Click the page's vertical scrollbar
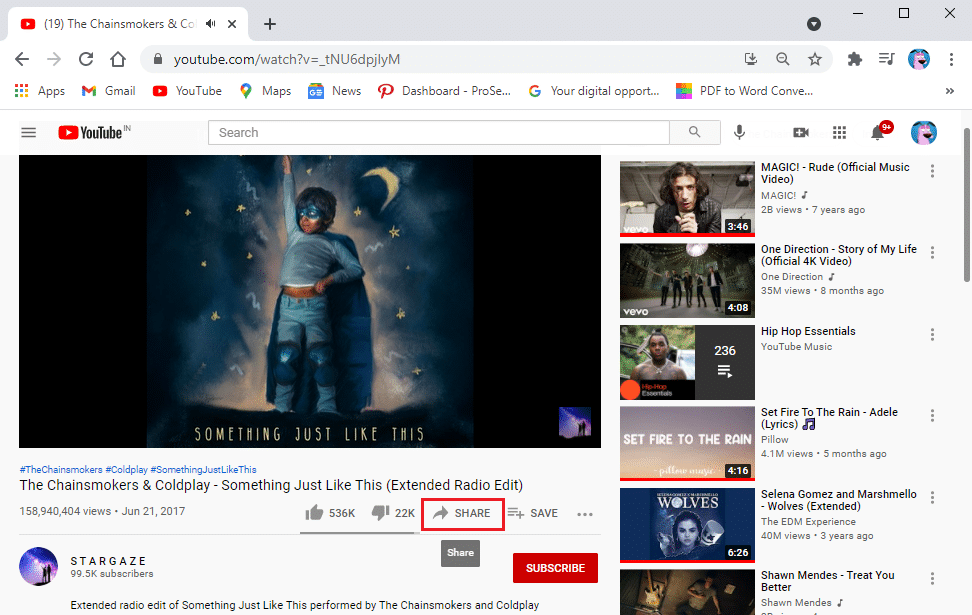Image resolution: width=972 pixels, height=615 pixels. [x=965, y=300]
